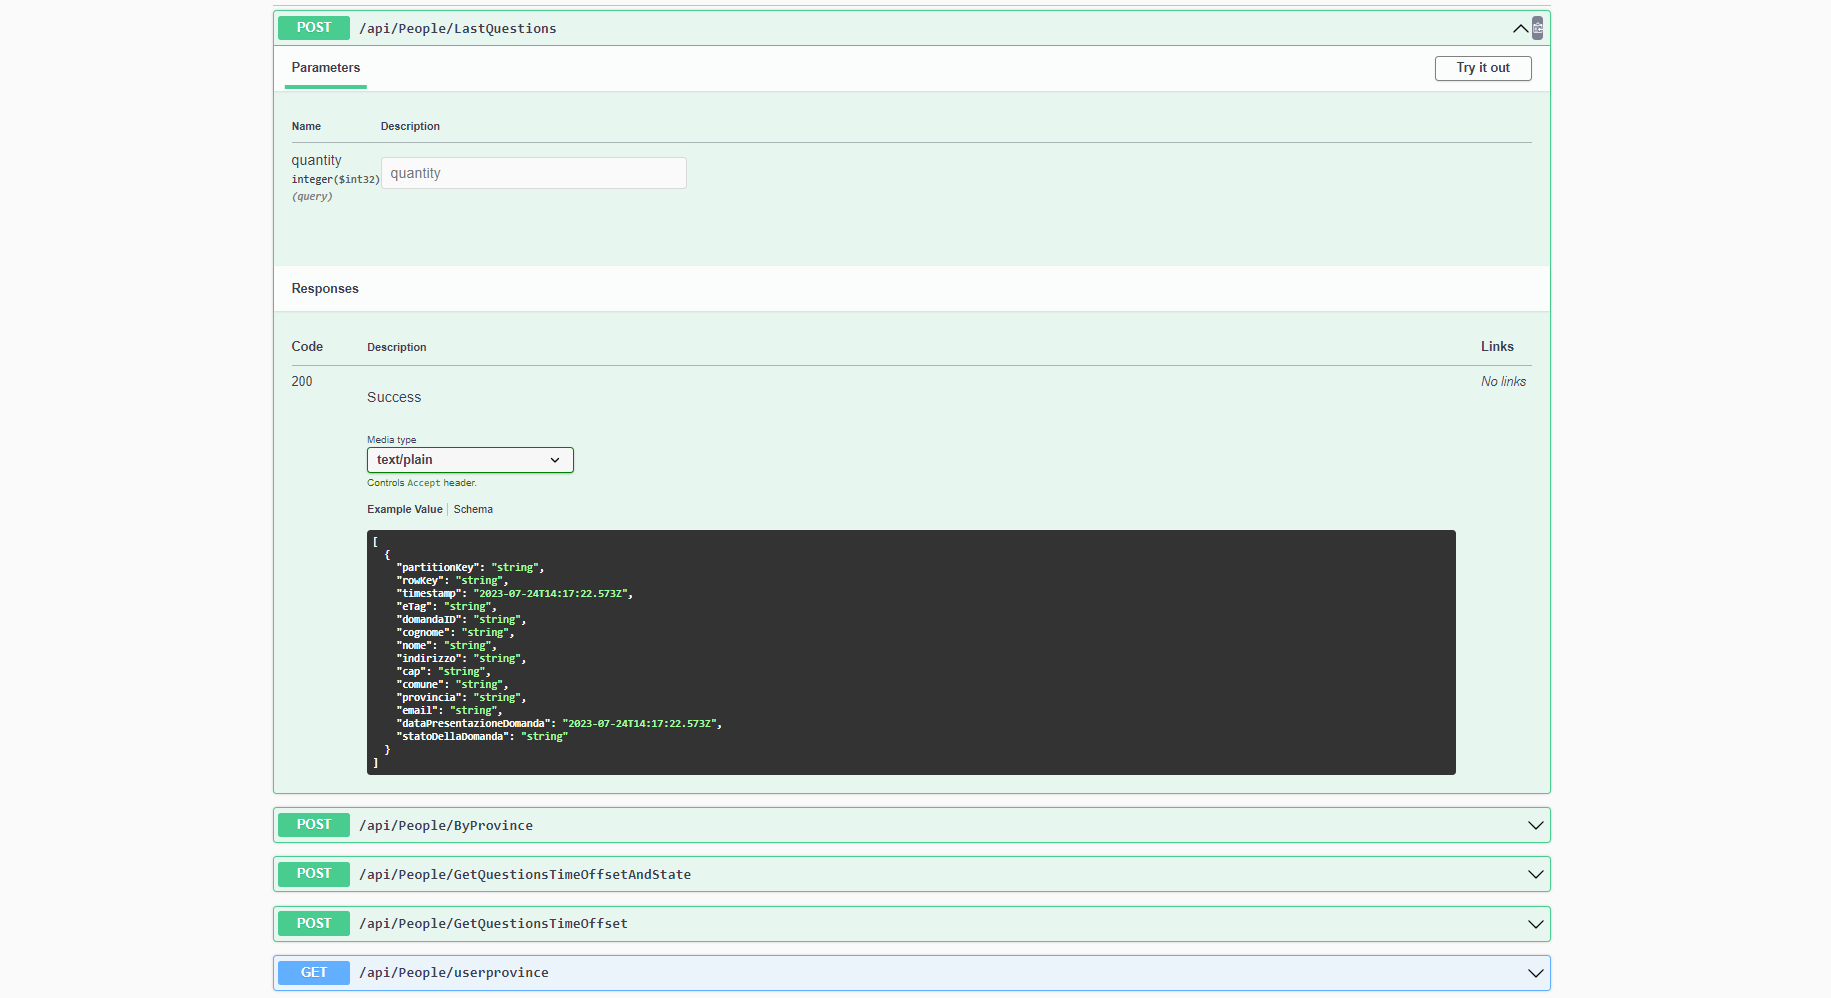Click the quantity input field
Screen dimensions: 1831x998
[533, 173]
